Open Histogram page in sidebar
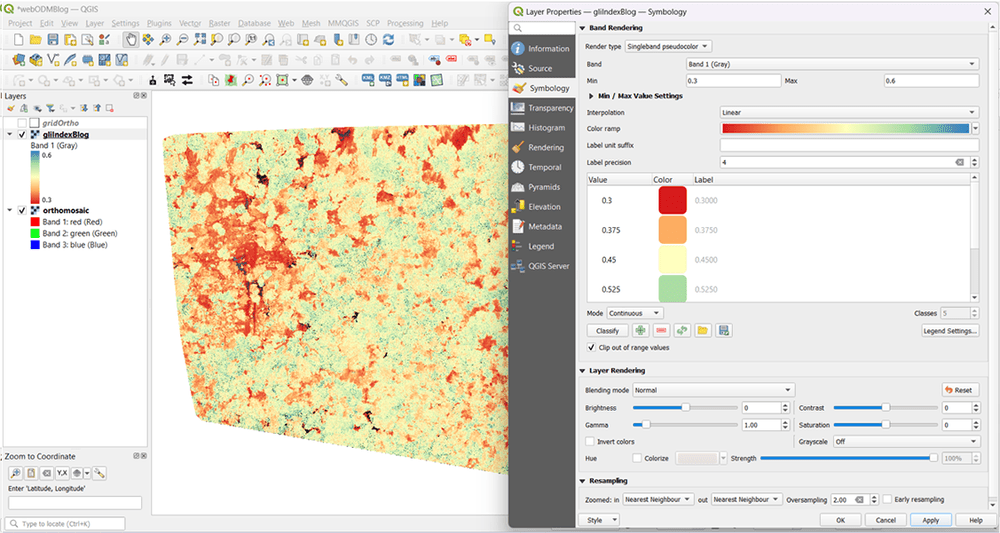 coord(545,128)
